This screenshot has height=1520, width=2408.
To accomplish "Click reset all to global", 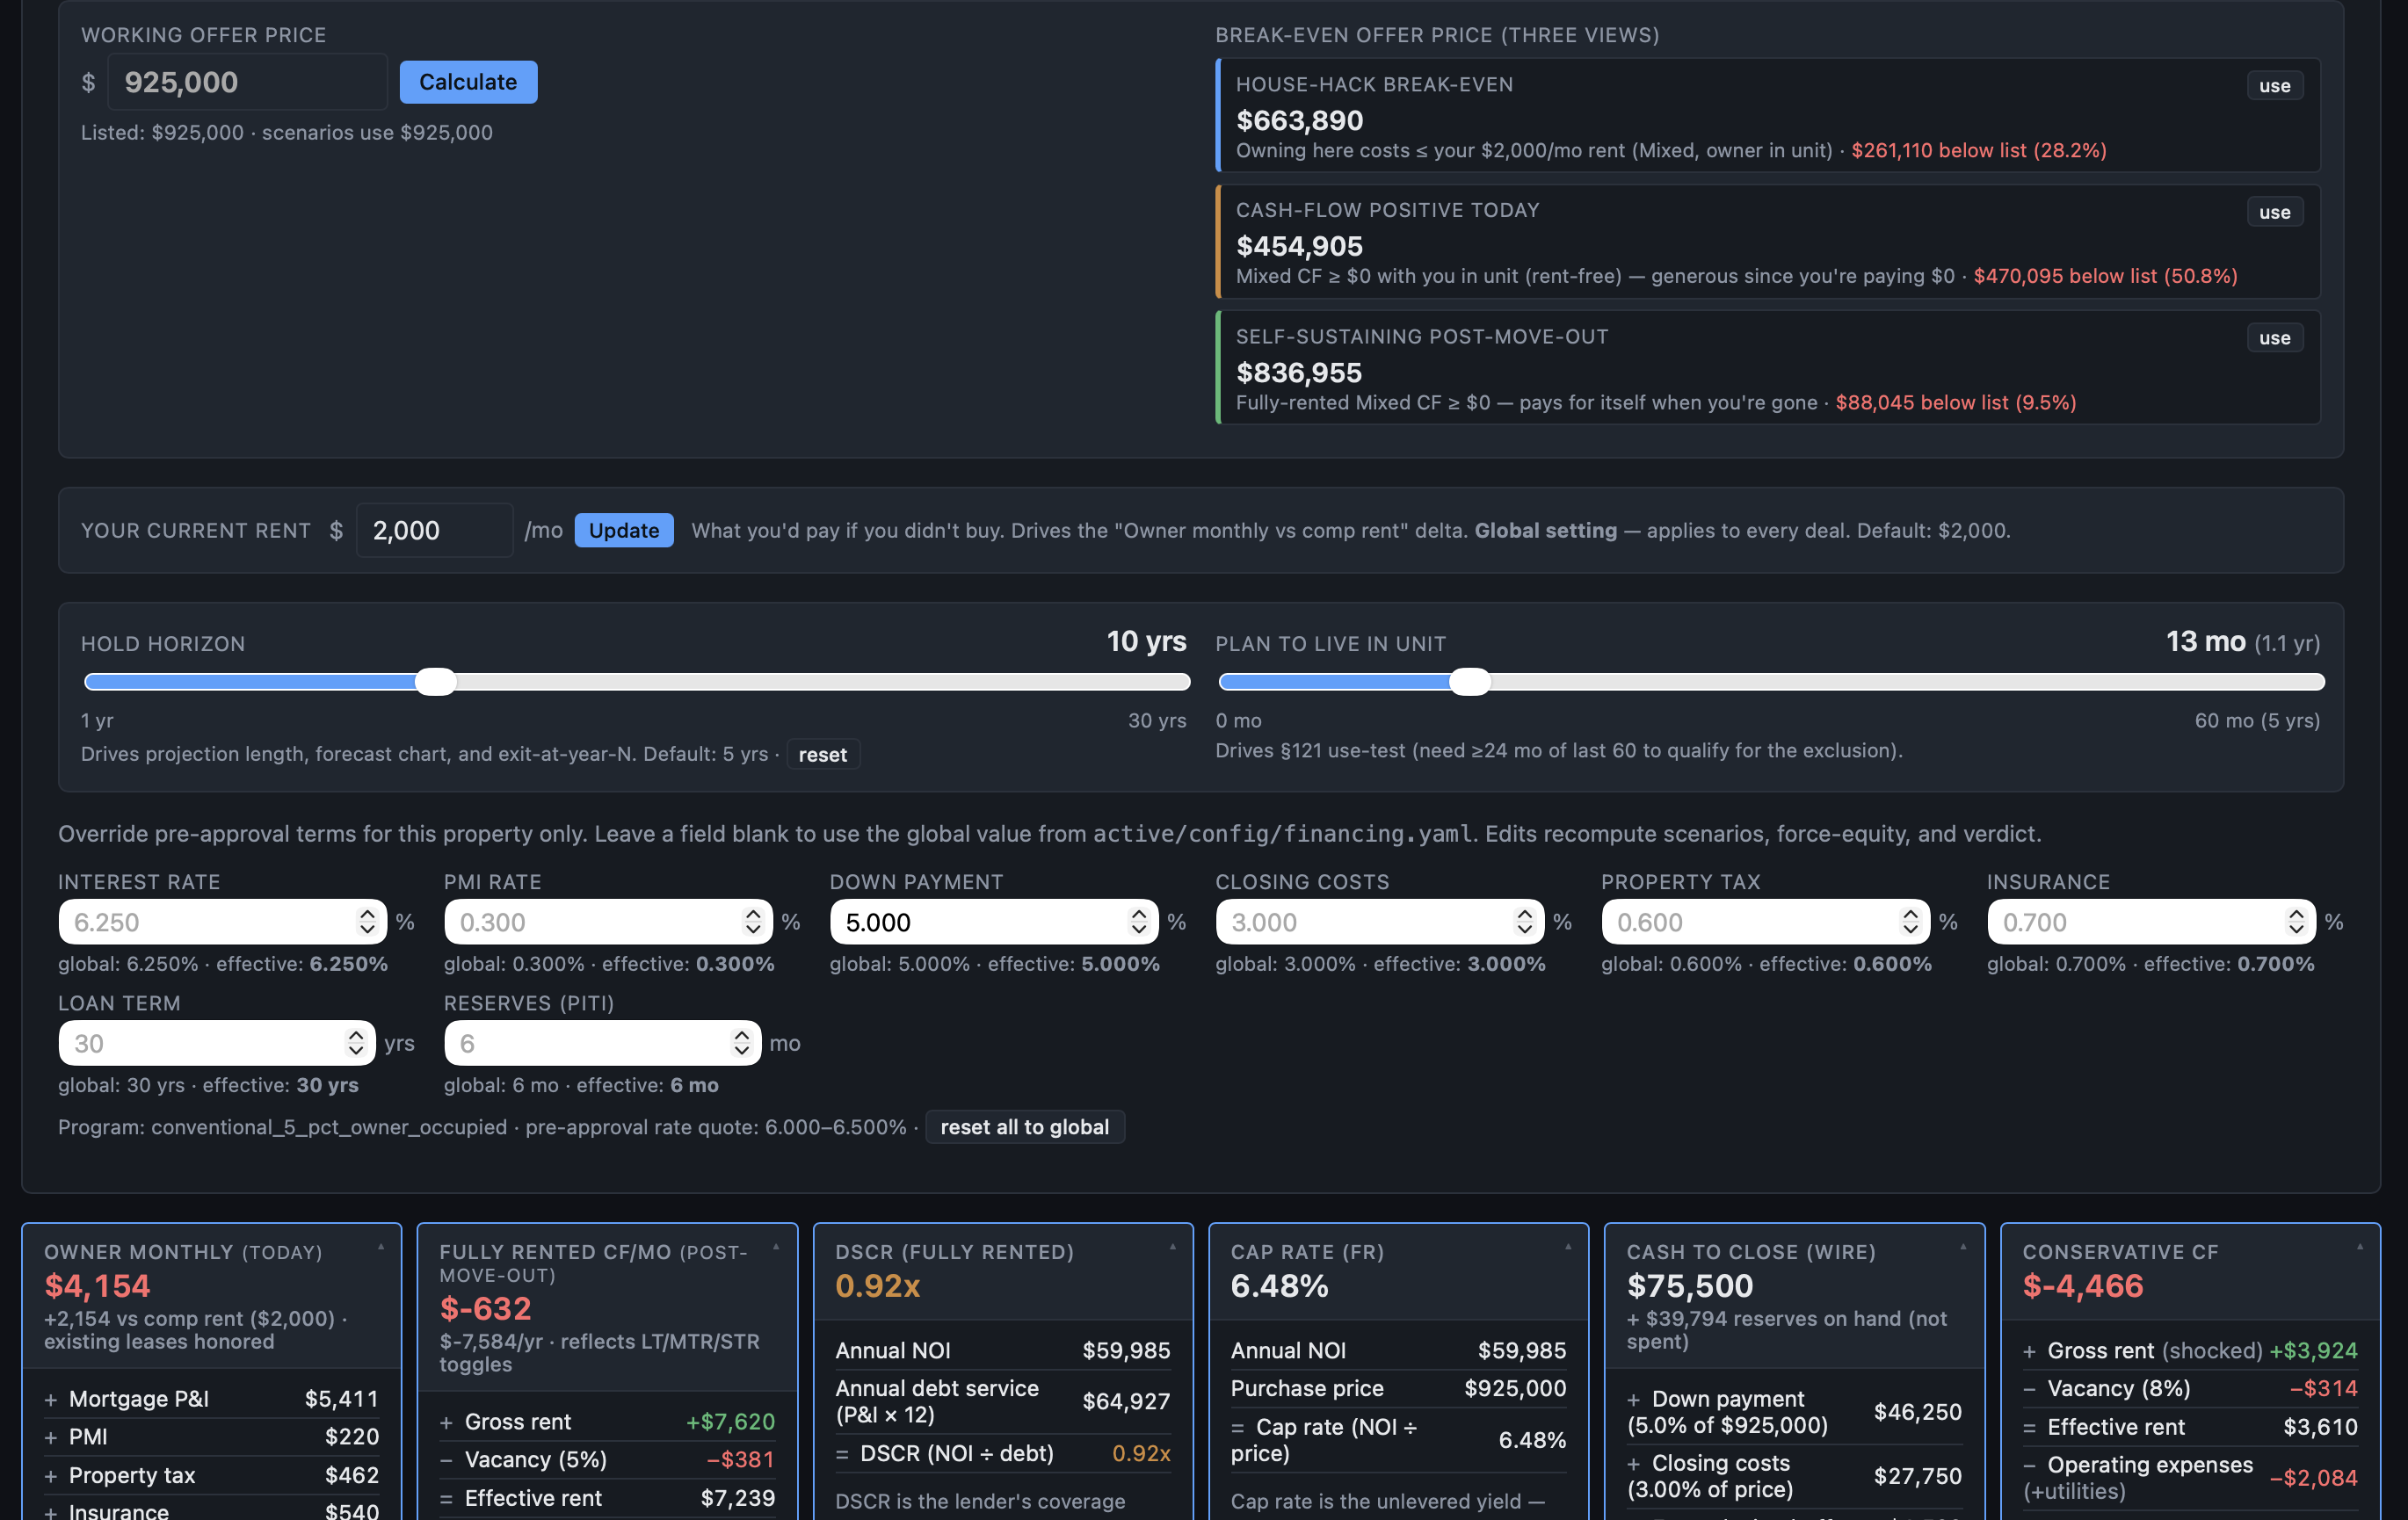I will click(x=1025, y=1127).
